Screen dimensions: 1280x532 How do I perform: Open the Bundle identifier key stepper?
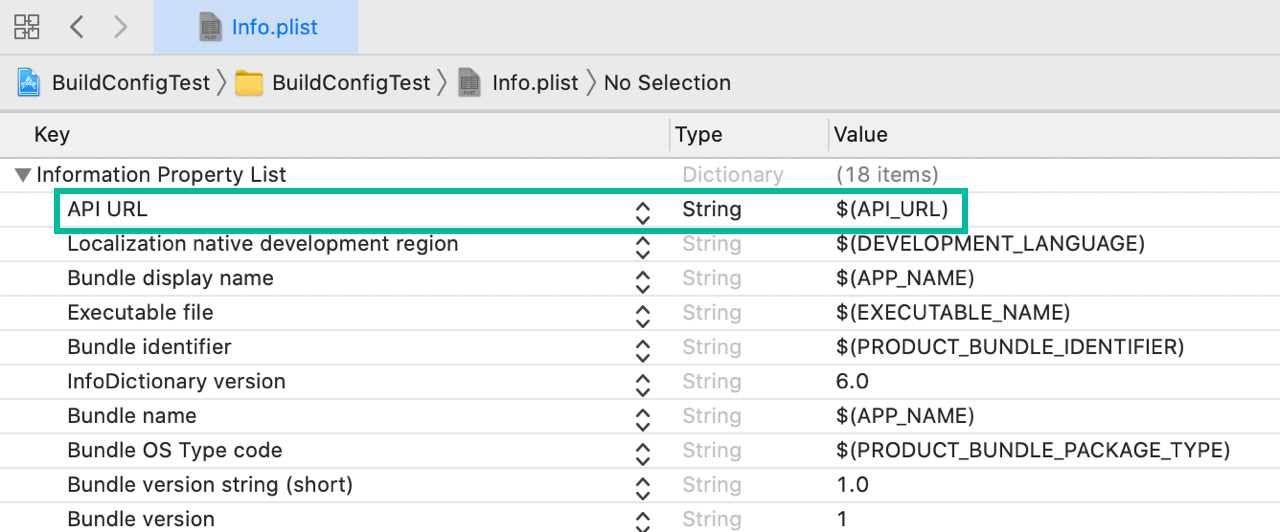tap(643, 348)
